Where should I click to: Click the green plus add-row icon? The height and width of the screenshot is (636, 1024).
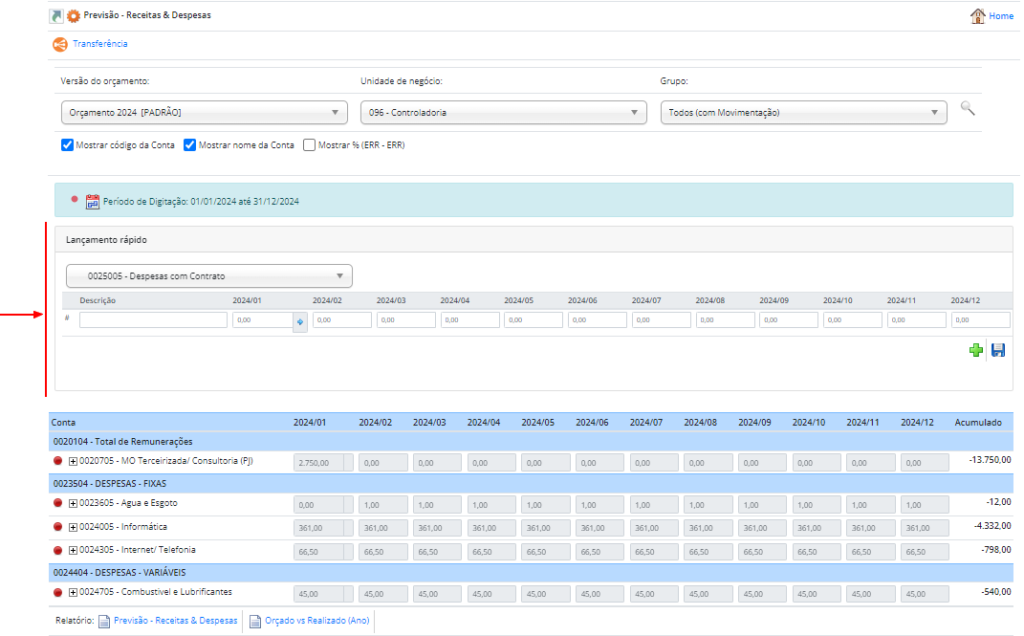pyautogui.click(x=975, y=350)
